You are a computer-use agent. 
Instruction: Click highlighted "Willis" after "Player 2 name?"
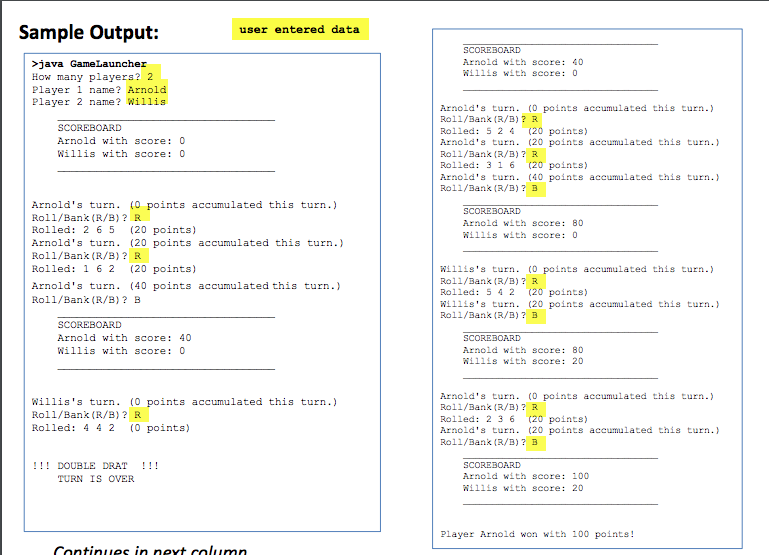147,101
